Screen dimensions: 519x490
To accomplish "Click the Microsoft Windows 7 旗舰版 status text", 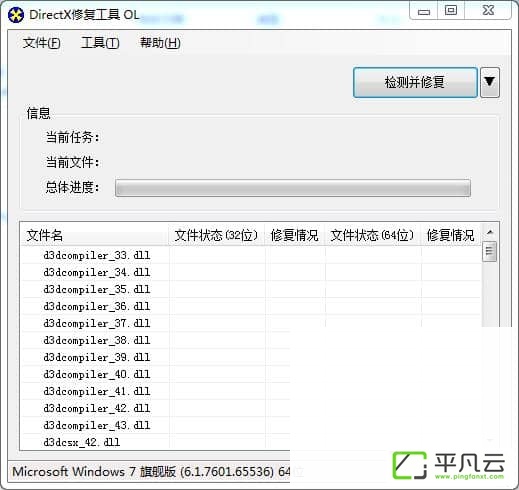I will coord(151,472).
